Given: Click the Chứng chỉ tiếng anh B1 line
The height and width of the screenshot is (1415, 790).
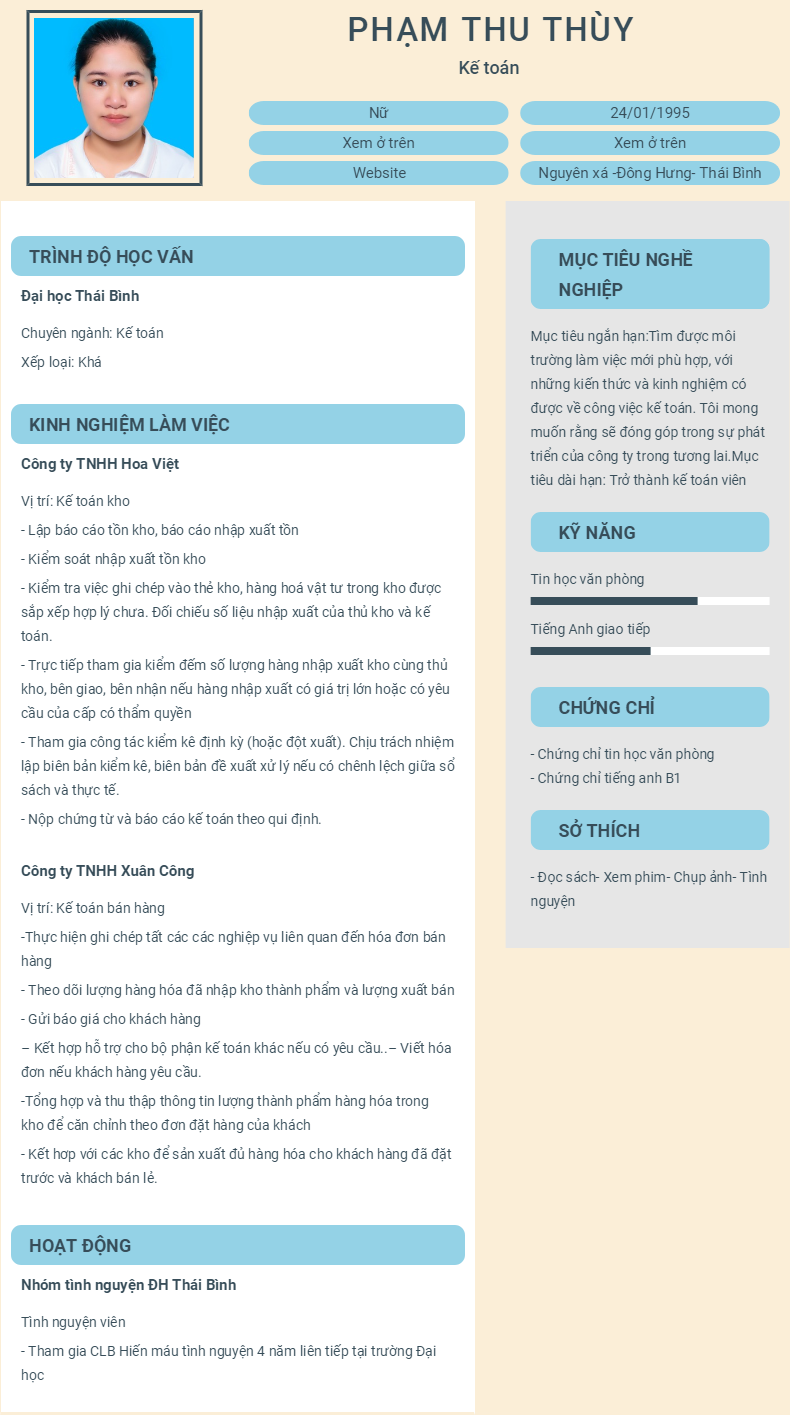Looking at the screenshot, I should tap(605, 778).
